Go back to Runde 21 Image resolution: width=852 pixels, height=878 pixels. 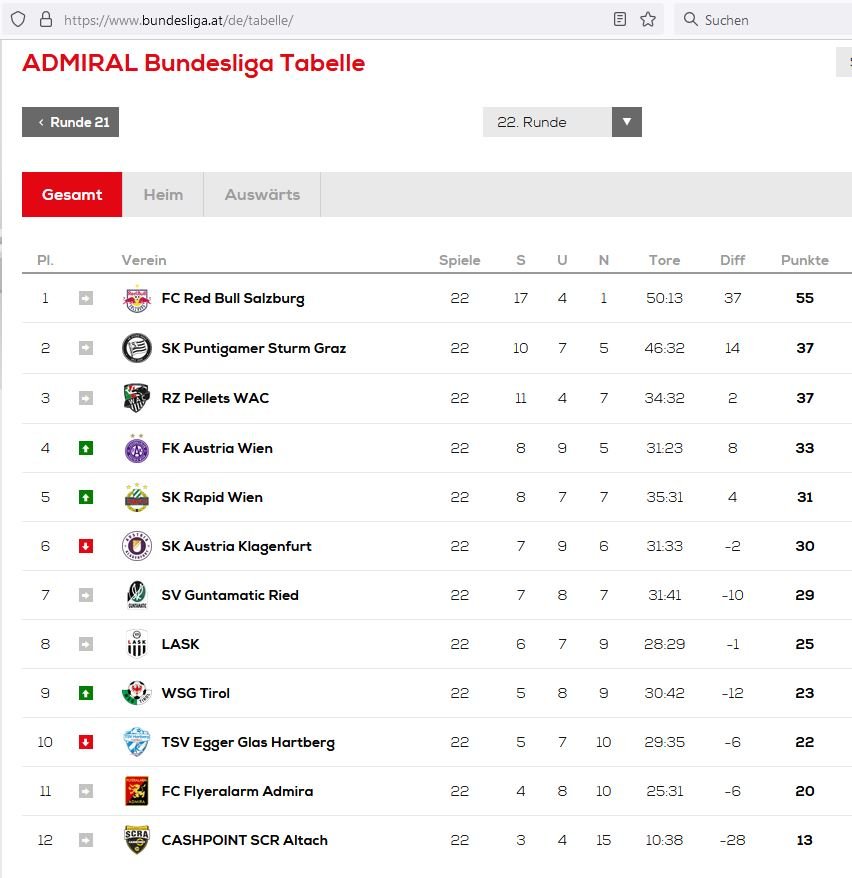tap(71, 122)
